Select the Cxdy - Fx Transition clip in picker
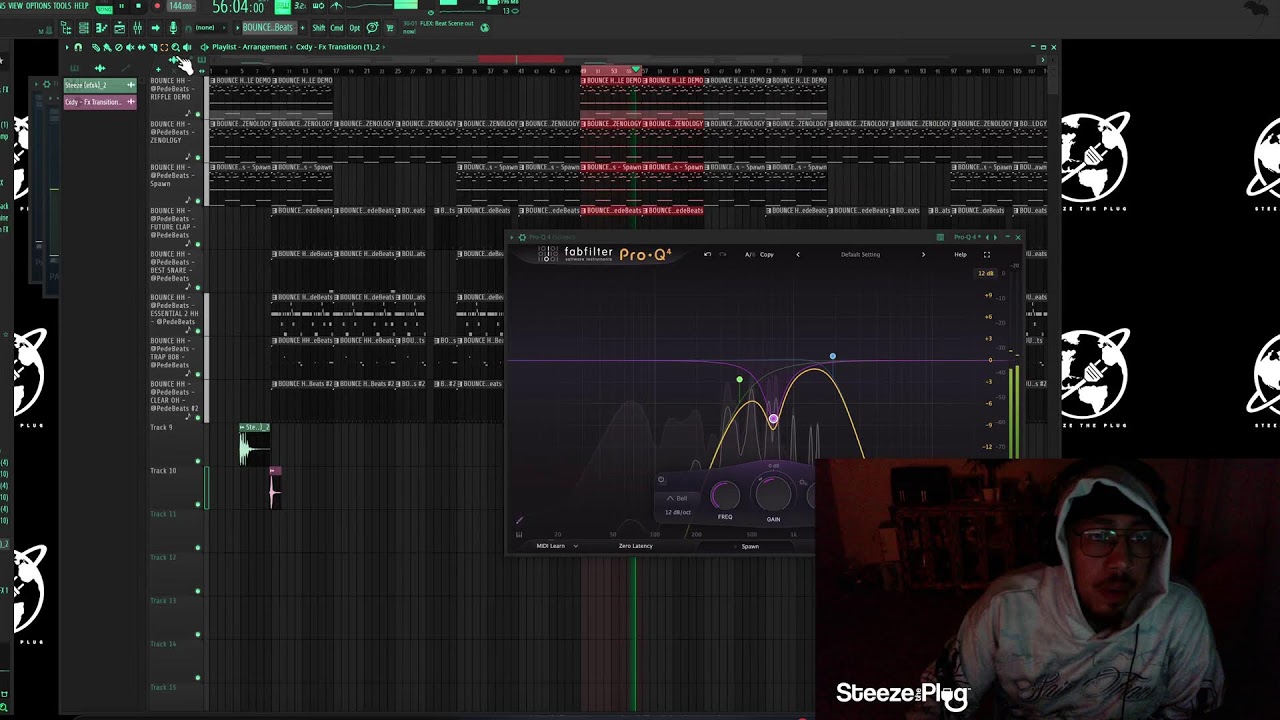 pos(100,102)
